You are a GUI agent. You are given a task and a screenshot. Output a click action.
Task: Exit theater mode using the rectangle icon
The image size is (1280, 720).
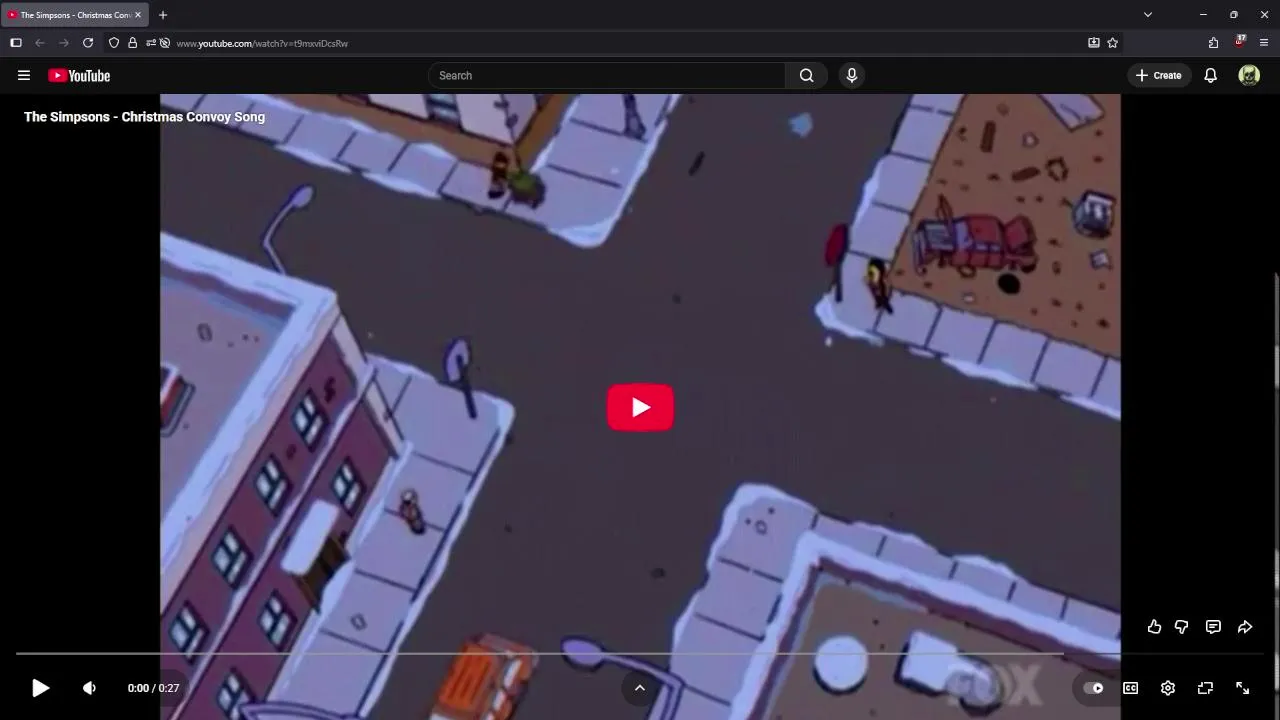[x=1205, y=688]
